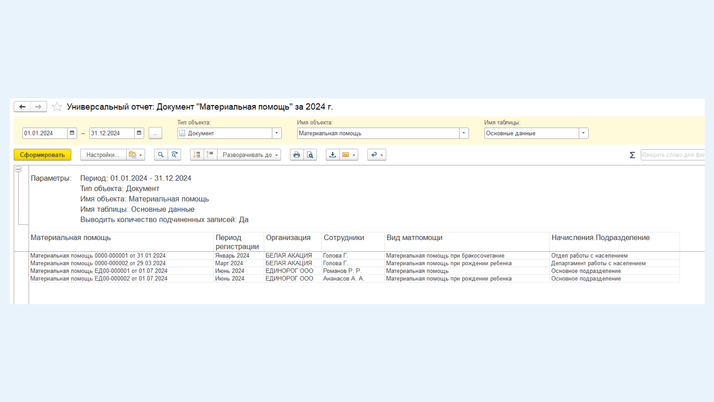Image resolution: width=714 pixels, height=402 pixels.
Task: Click the period selection '...' button
Action: pos(155,133)
